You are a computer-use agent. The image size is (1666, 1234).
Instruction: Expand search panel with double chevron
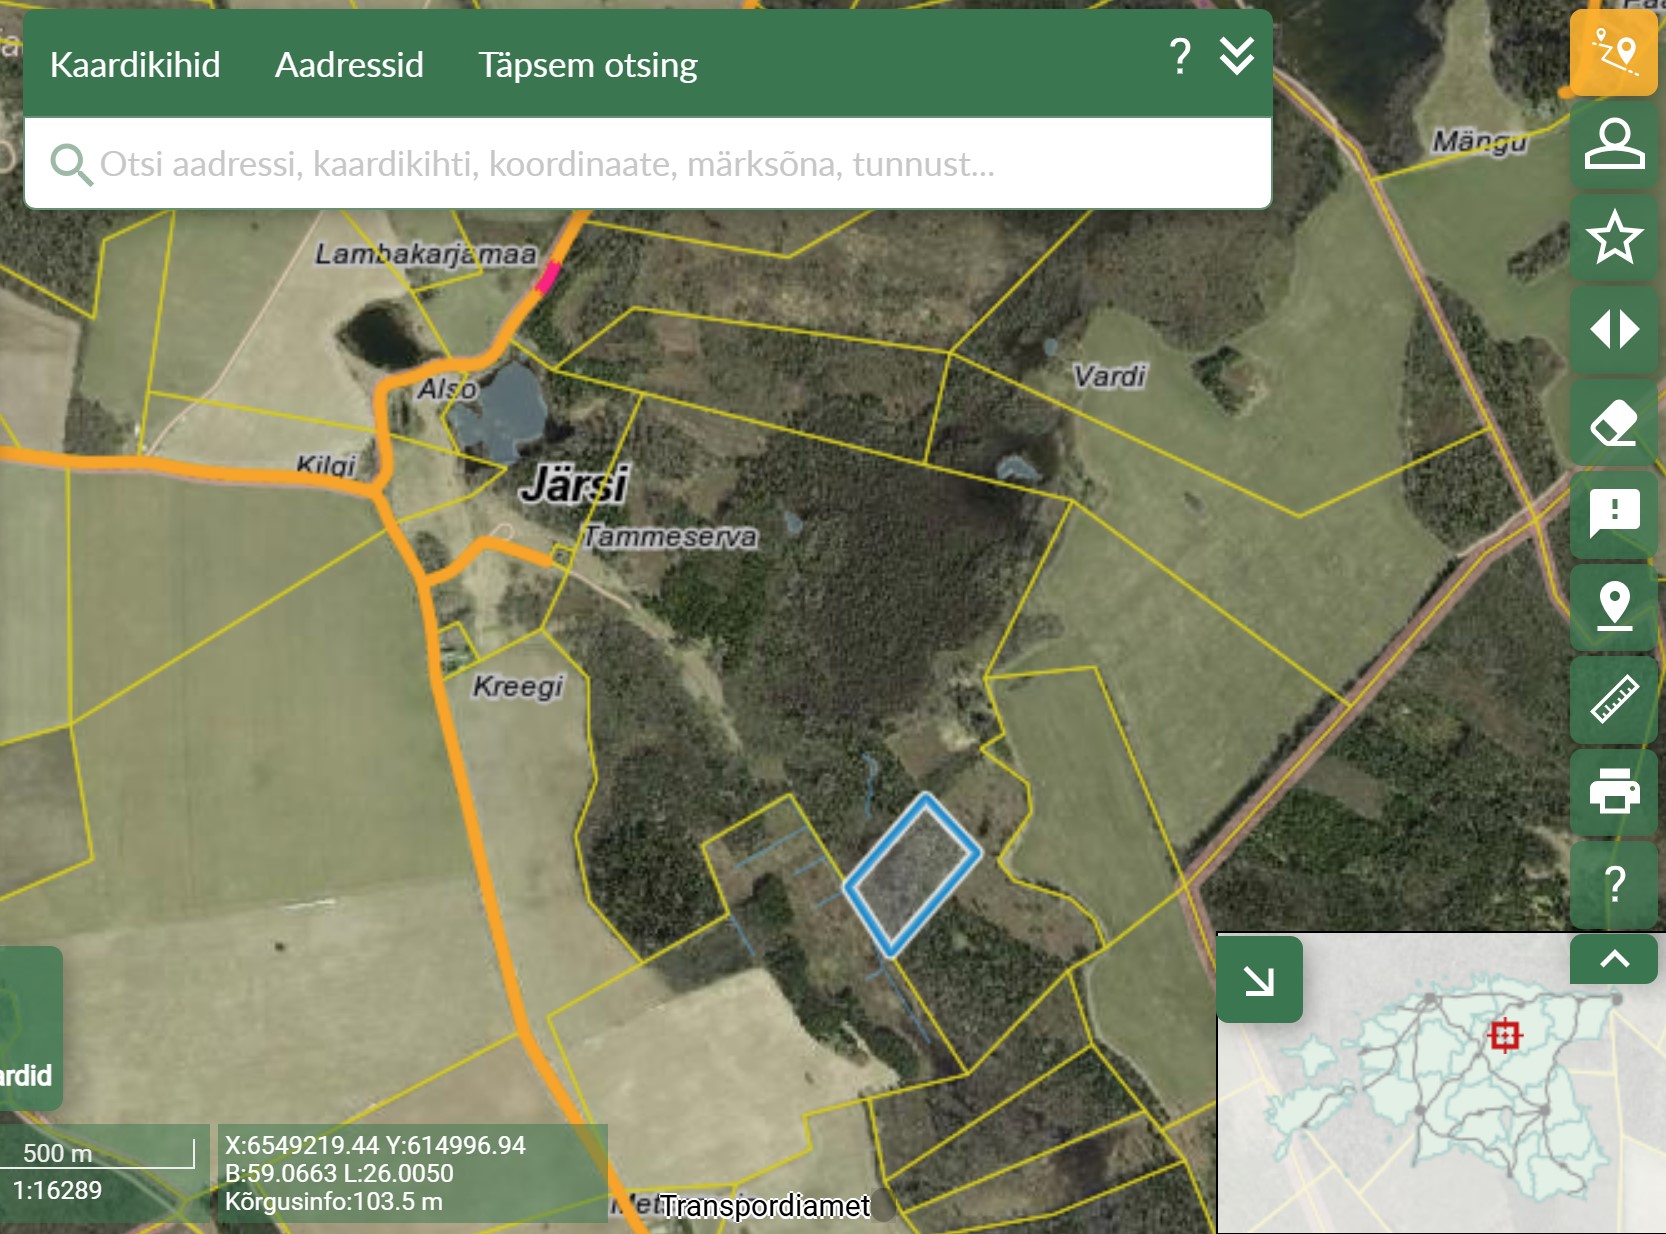pos(1237,57)
